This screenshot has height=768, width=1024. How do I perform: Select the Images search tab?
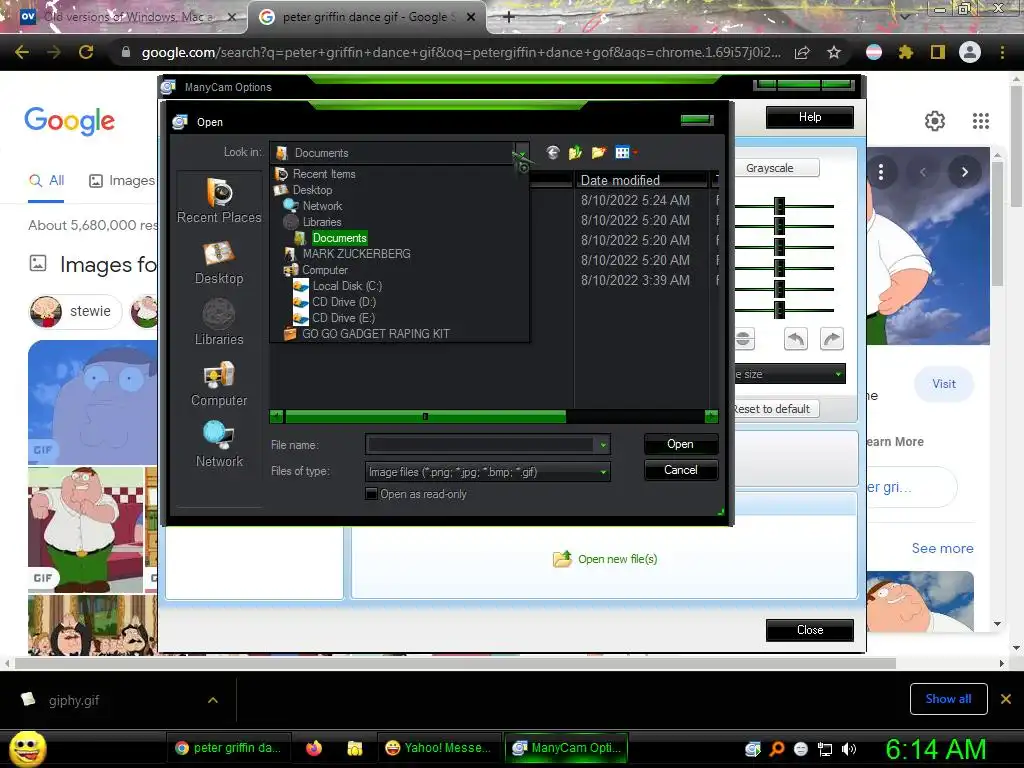(x=122, y=180)
